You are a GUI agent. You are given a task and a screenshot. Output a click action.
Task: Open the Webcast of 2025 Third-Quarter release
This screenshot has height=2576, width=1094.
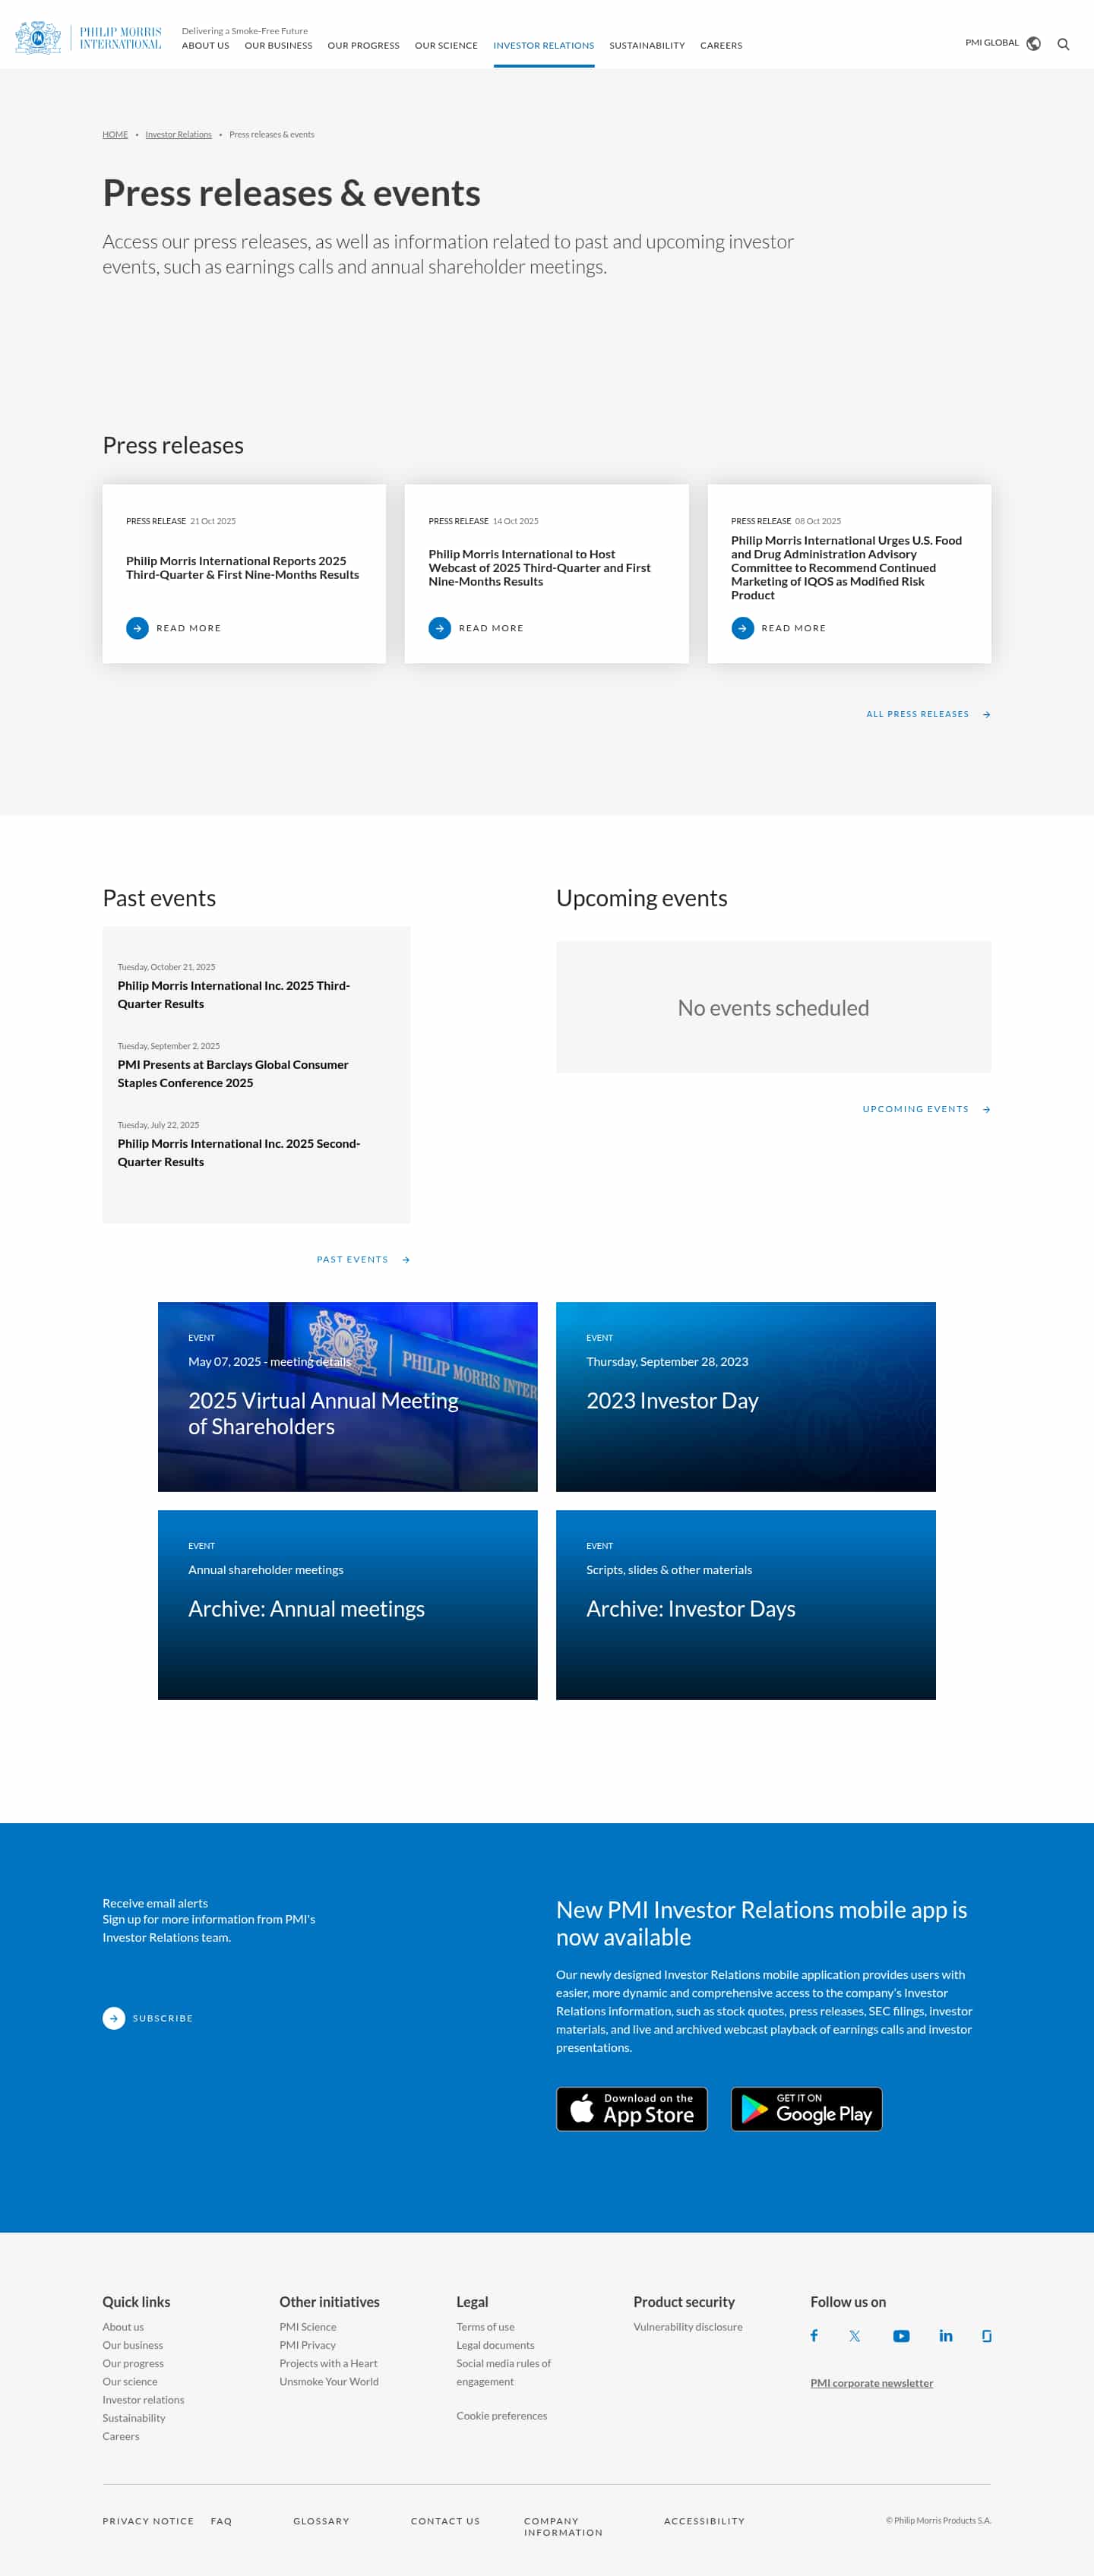539,568
